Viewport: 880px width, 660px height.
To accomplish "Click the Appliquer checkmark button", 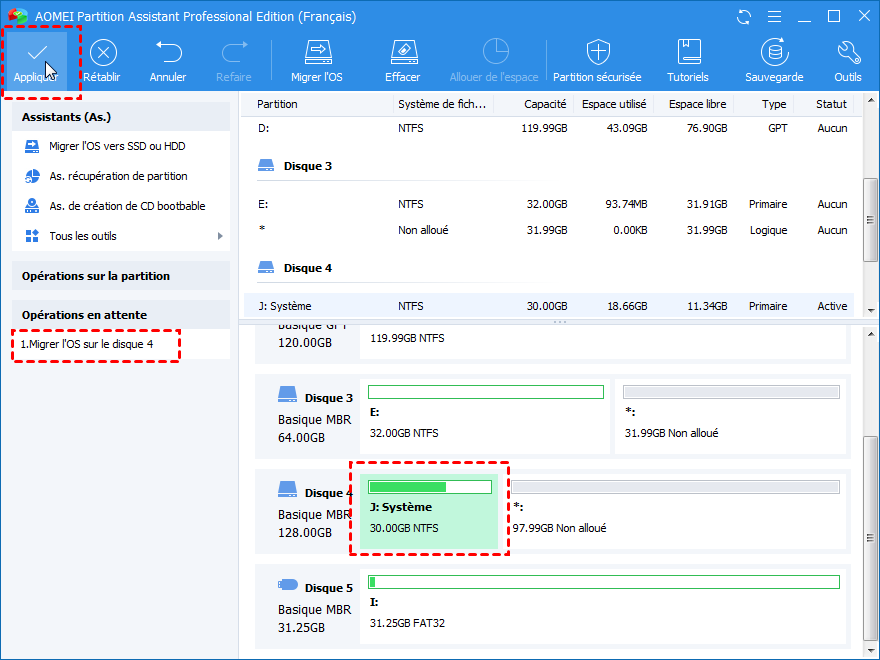I will [x=36, y=62].
